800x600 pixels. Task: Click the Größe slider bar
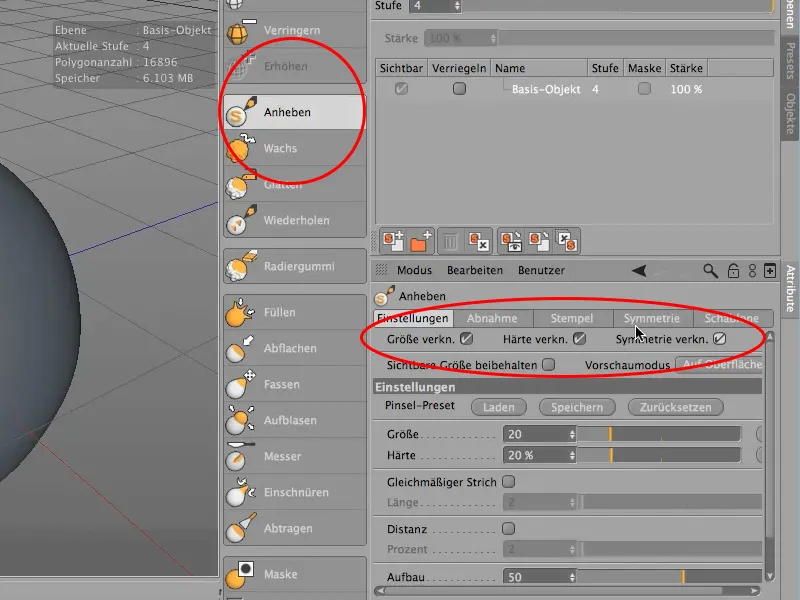pos(659,434)
